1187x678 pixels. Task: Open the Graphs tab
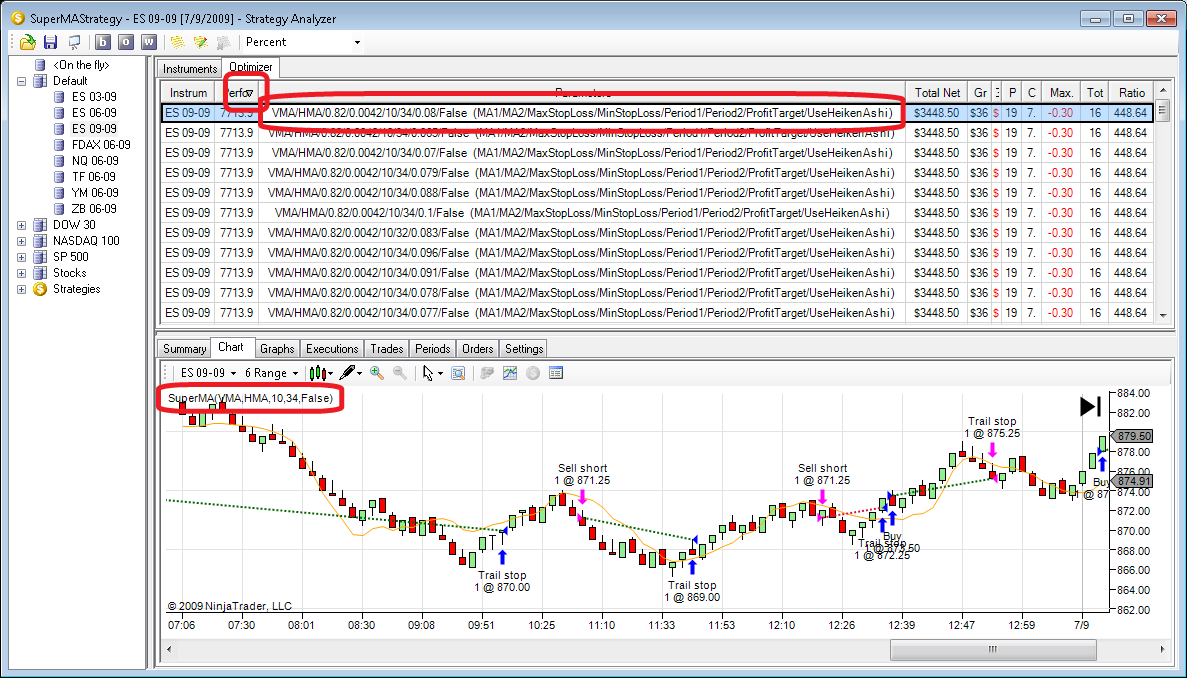[276, 349]
